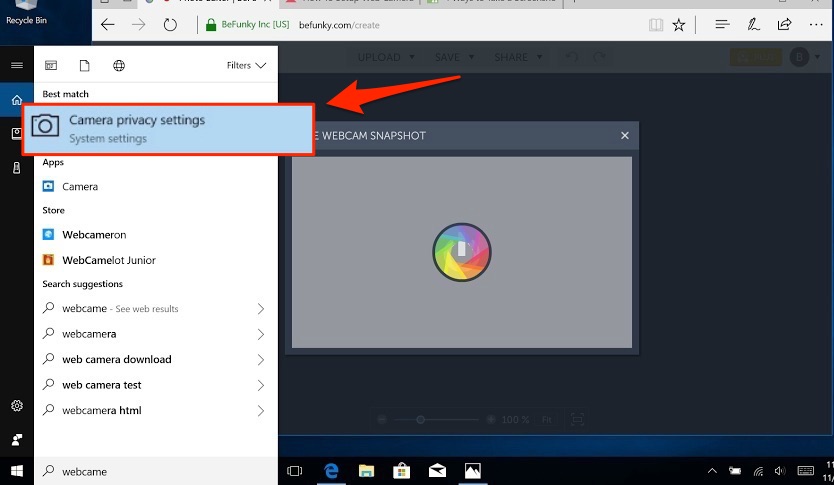Open Edge more options menu
This screenshot has height=485, width=834.
pyautogui.click(x=816, y=24)
